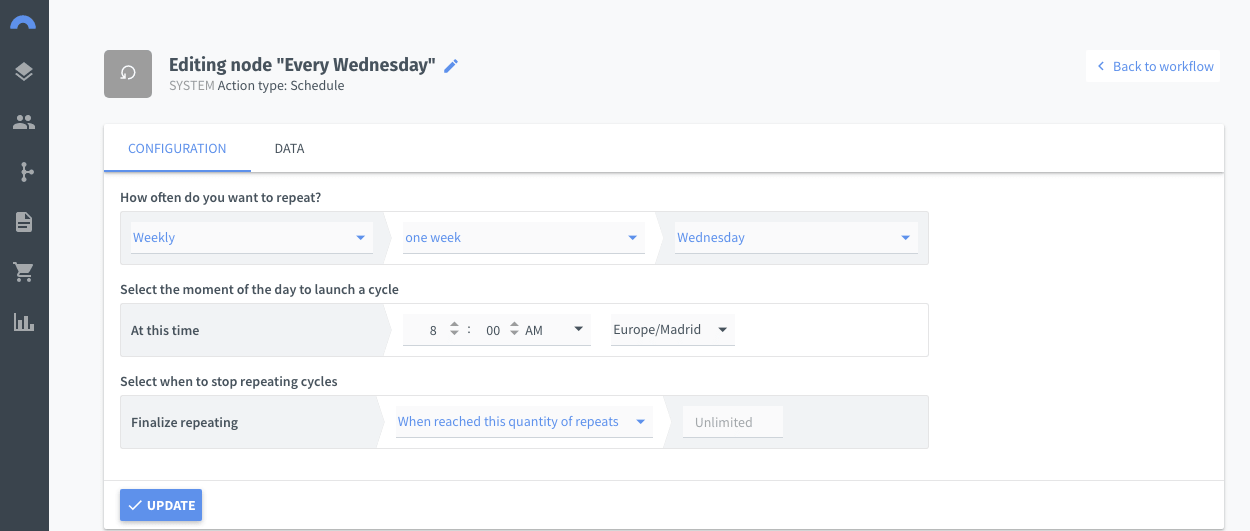Click the gray schedule repeat node icon
The width and height of the screenshot is (1250, 531).
pos(128,74)
